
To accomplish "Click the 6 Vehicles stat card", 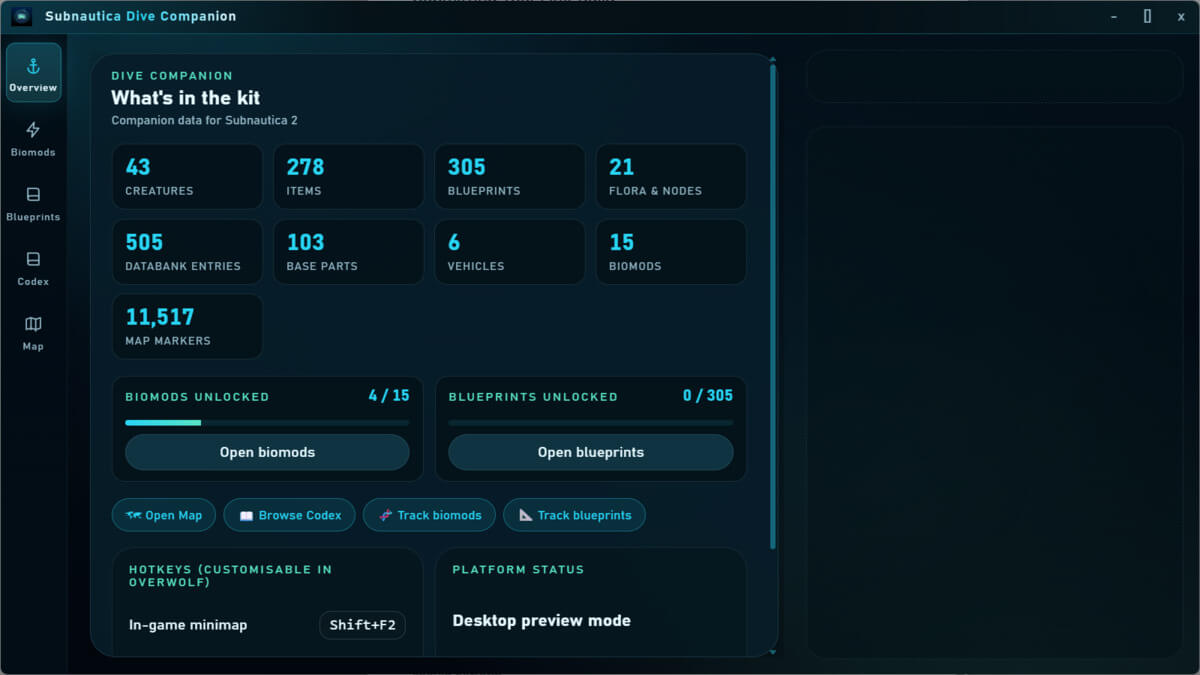I will 509,251.
